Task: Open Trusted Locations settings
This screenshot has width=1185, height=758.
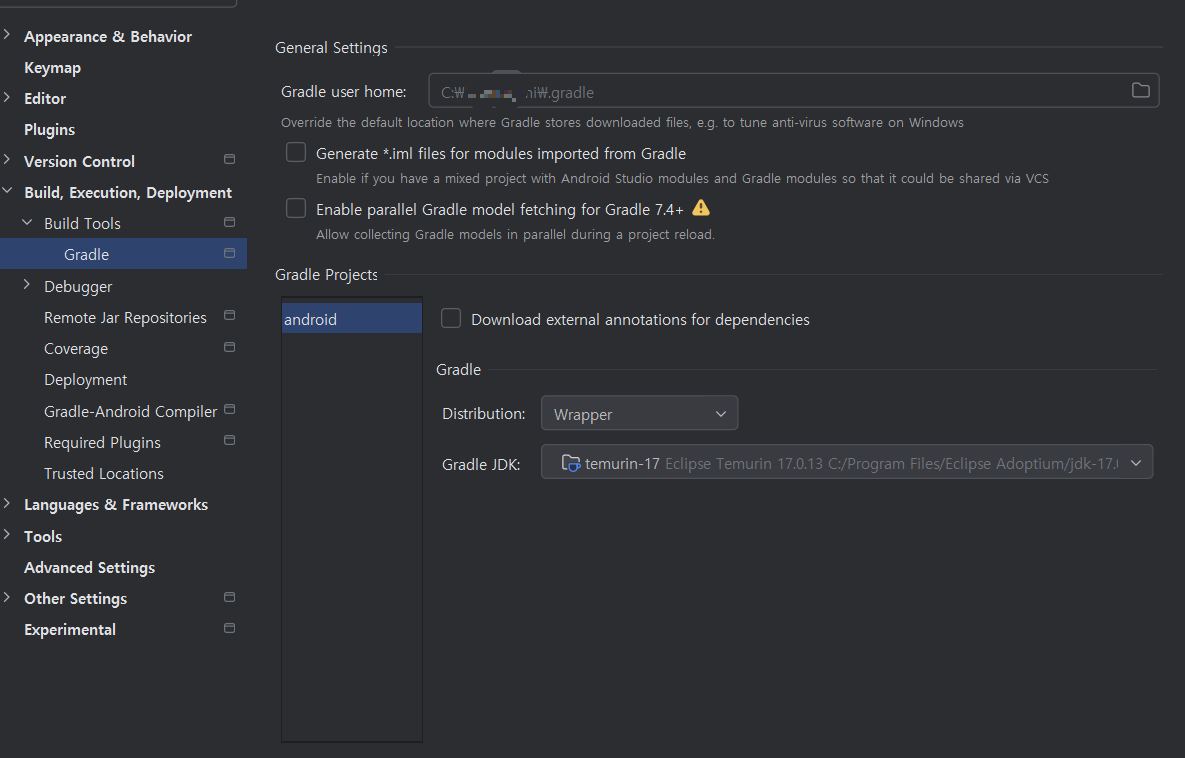Action: [x=104, y=473]
